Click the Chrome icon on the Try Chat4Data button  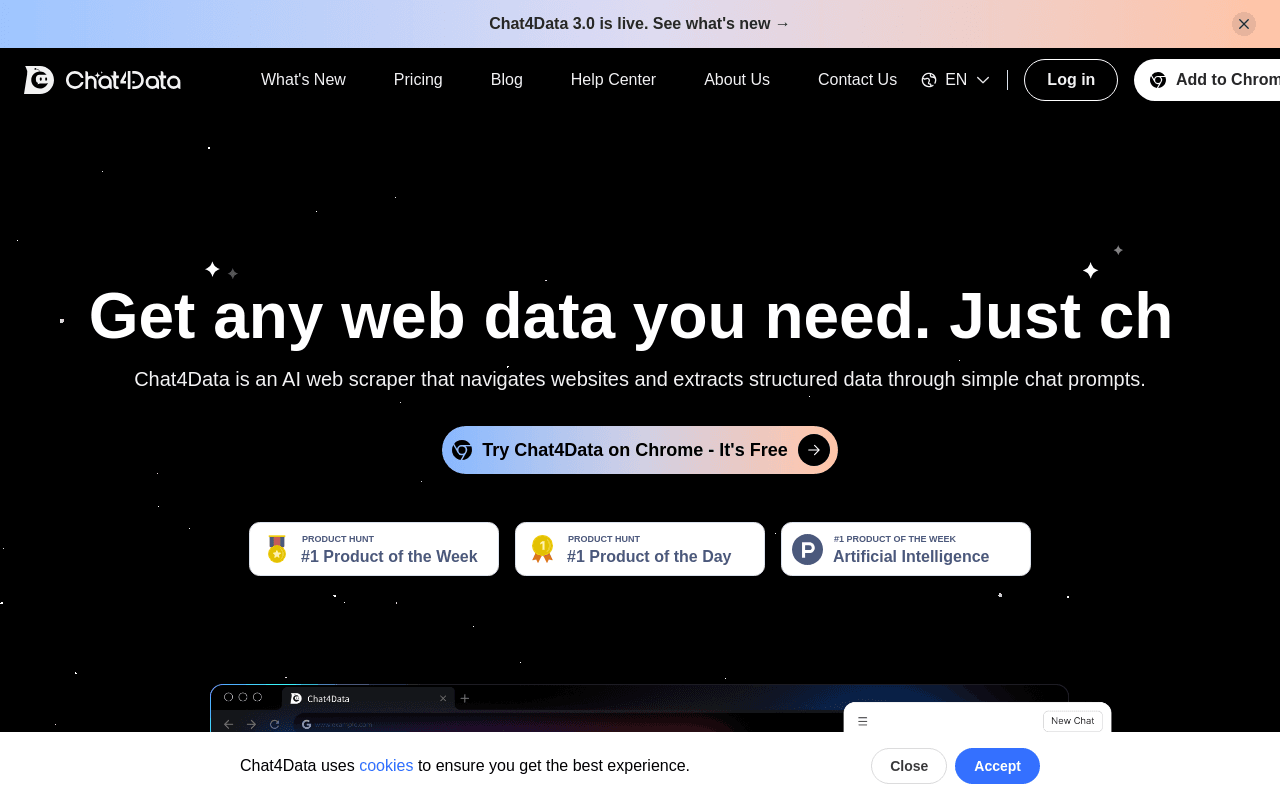click(x=462, y=450)
